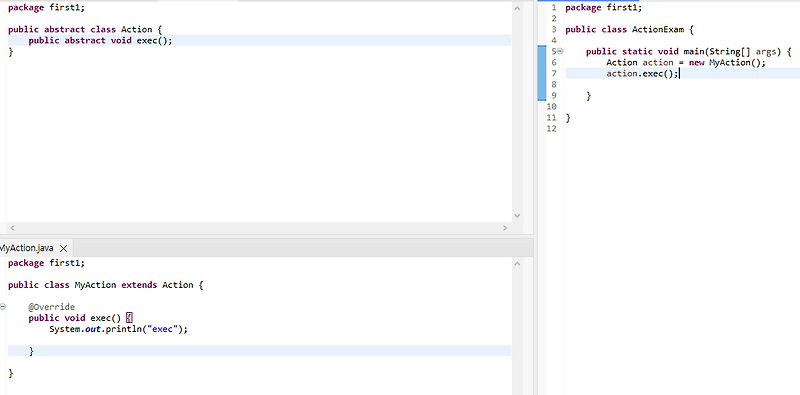The width and height of the screenshot is (800, 395).
Task: Click 'public class MyAction extends Action' line
Action: coord(106,285)
